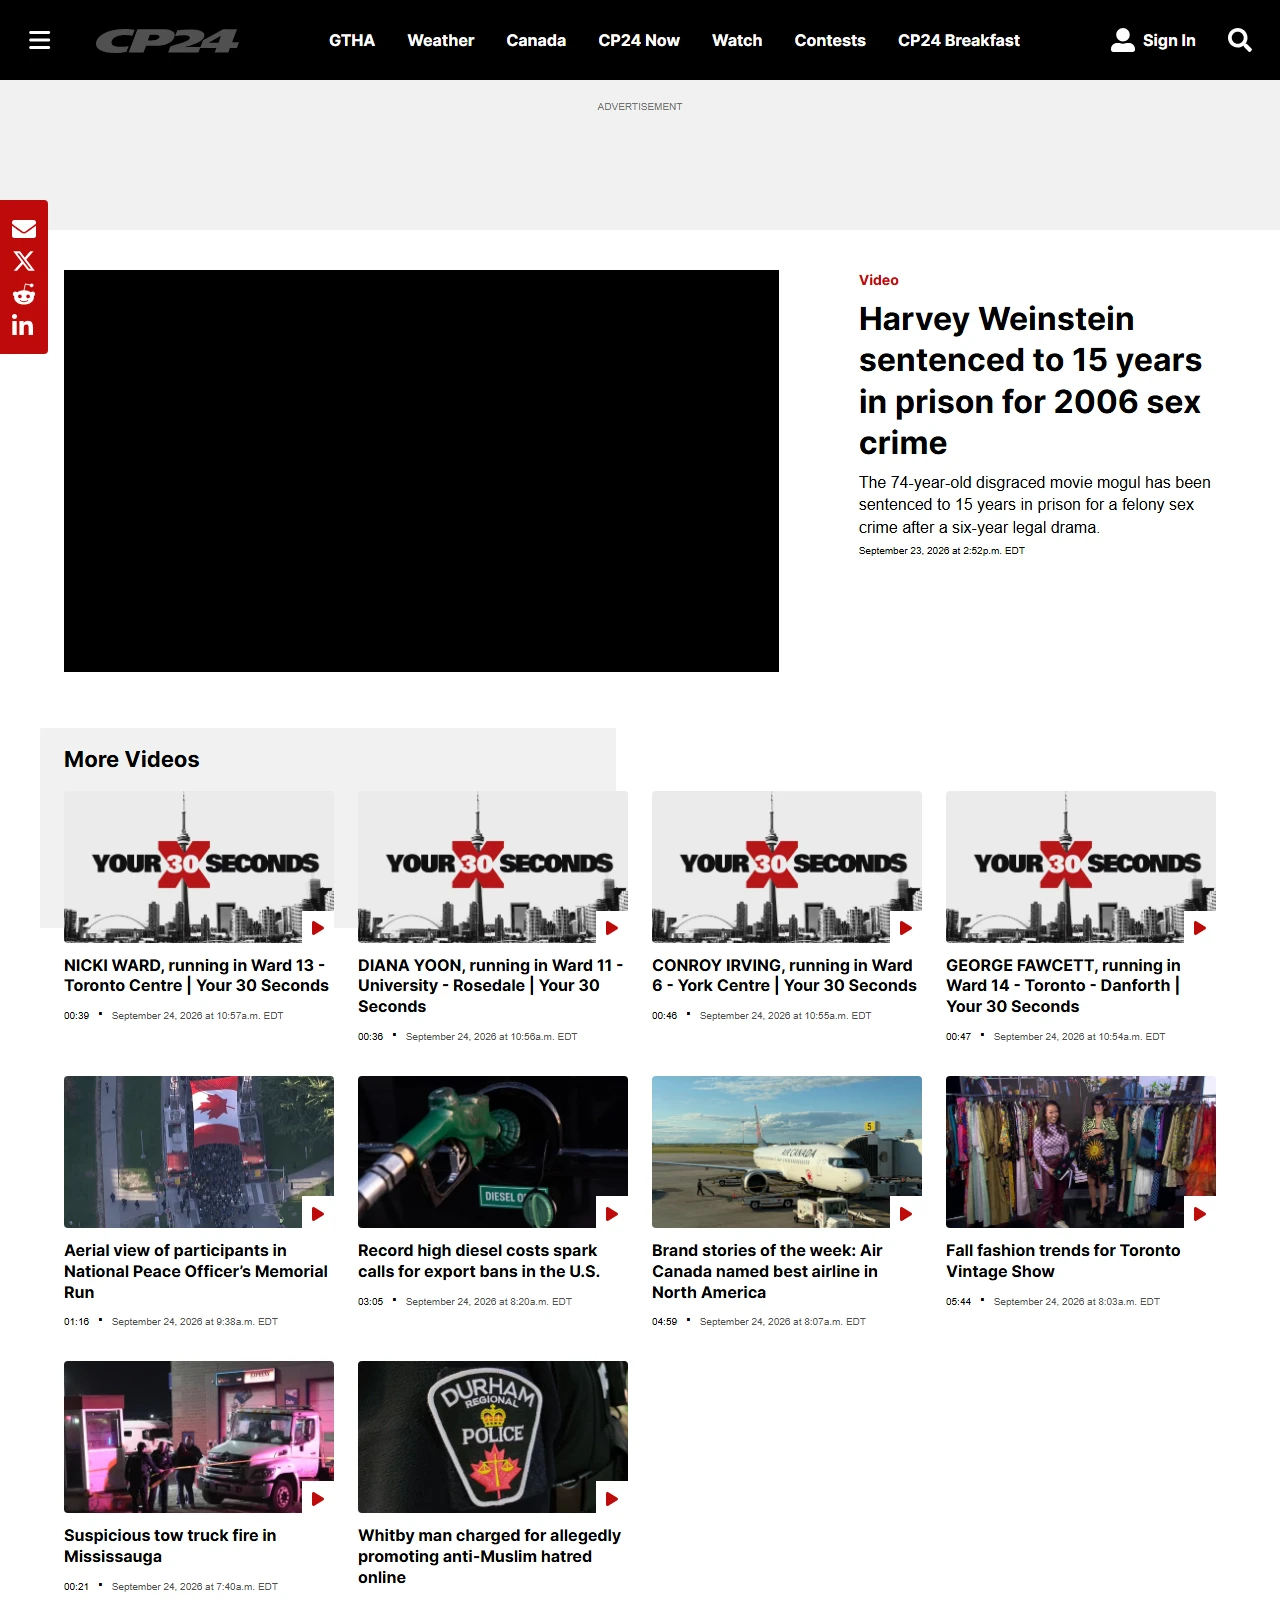Open Record high diesel costs headline

tap(479, 1261)
